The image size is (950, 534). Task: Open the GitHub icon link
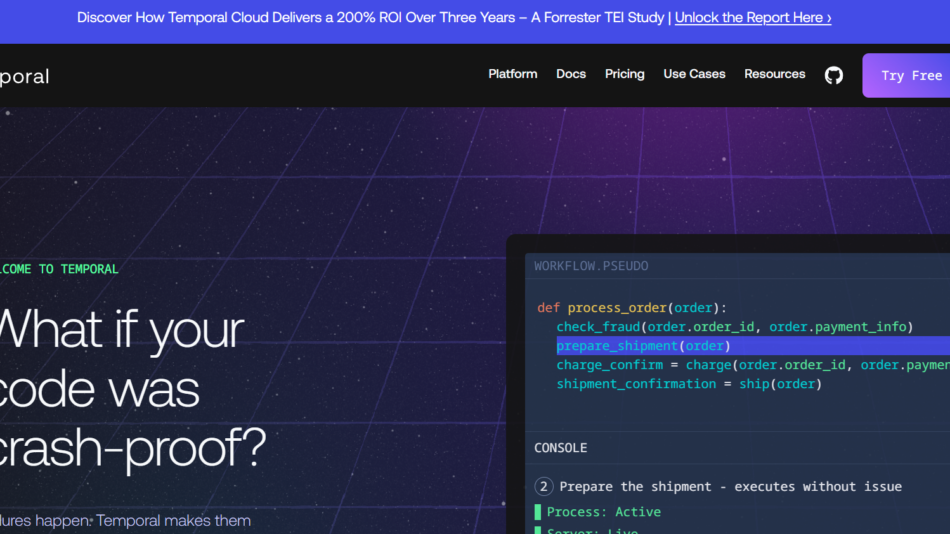(x=833, y=75)
